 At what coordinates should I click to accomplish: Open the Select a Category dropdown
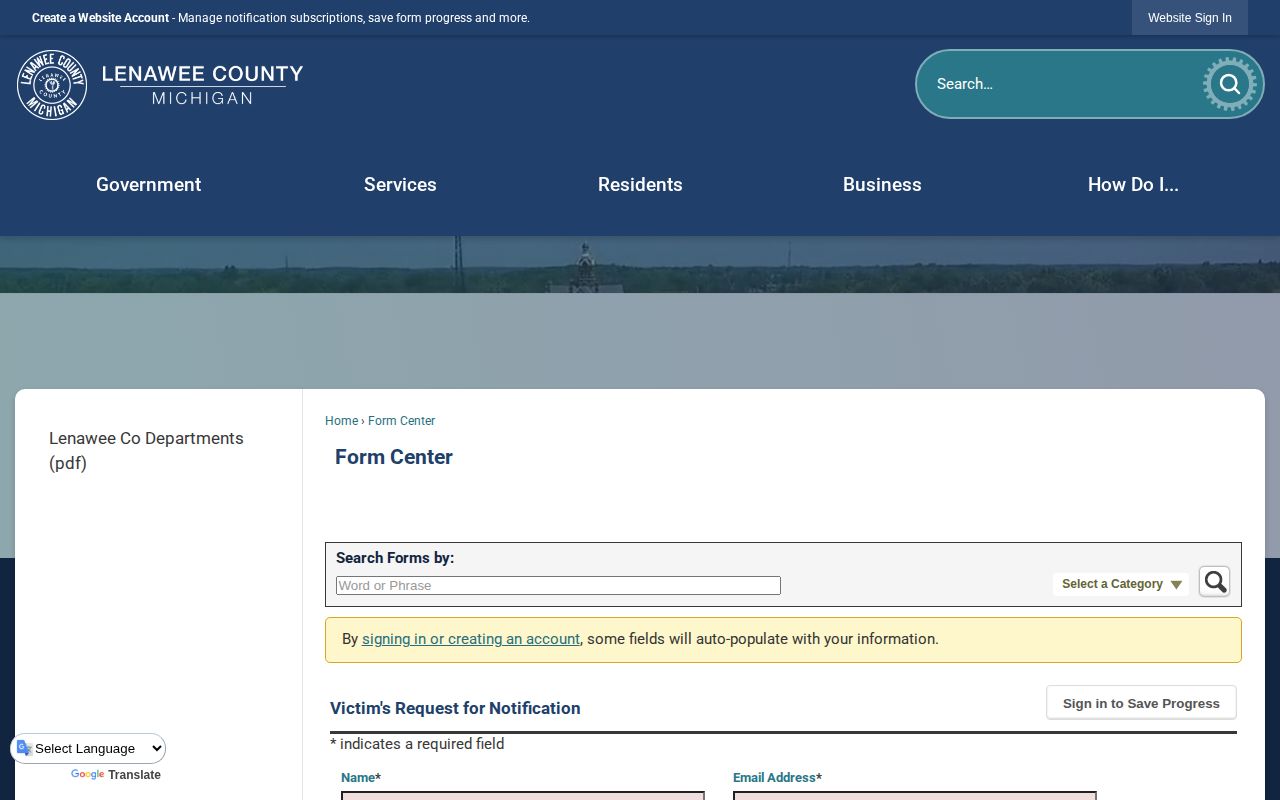pos(1121,584)
